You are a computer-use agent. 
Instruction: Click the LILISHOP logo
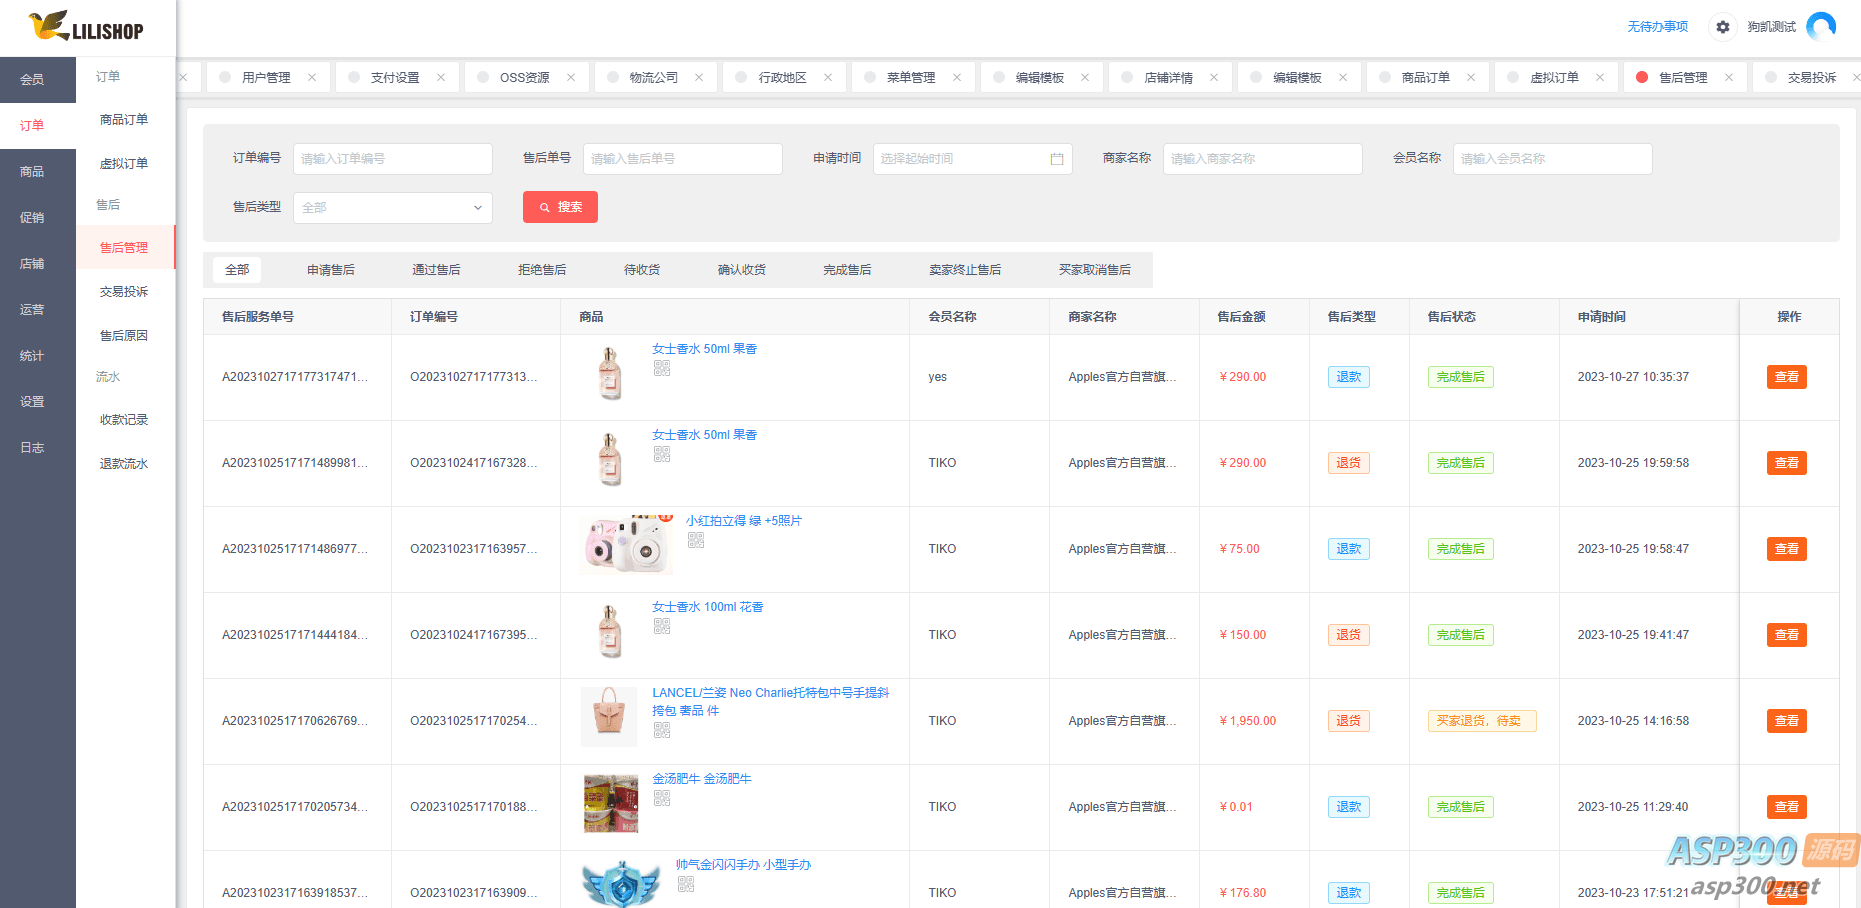coord(86,26)
